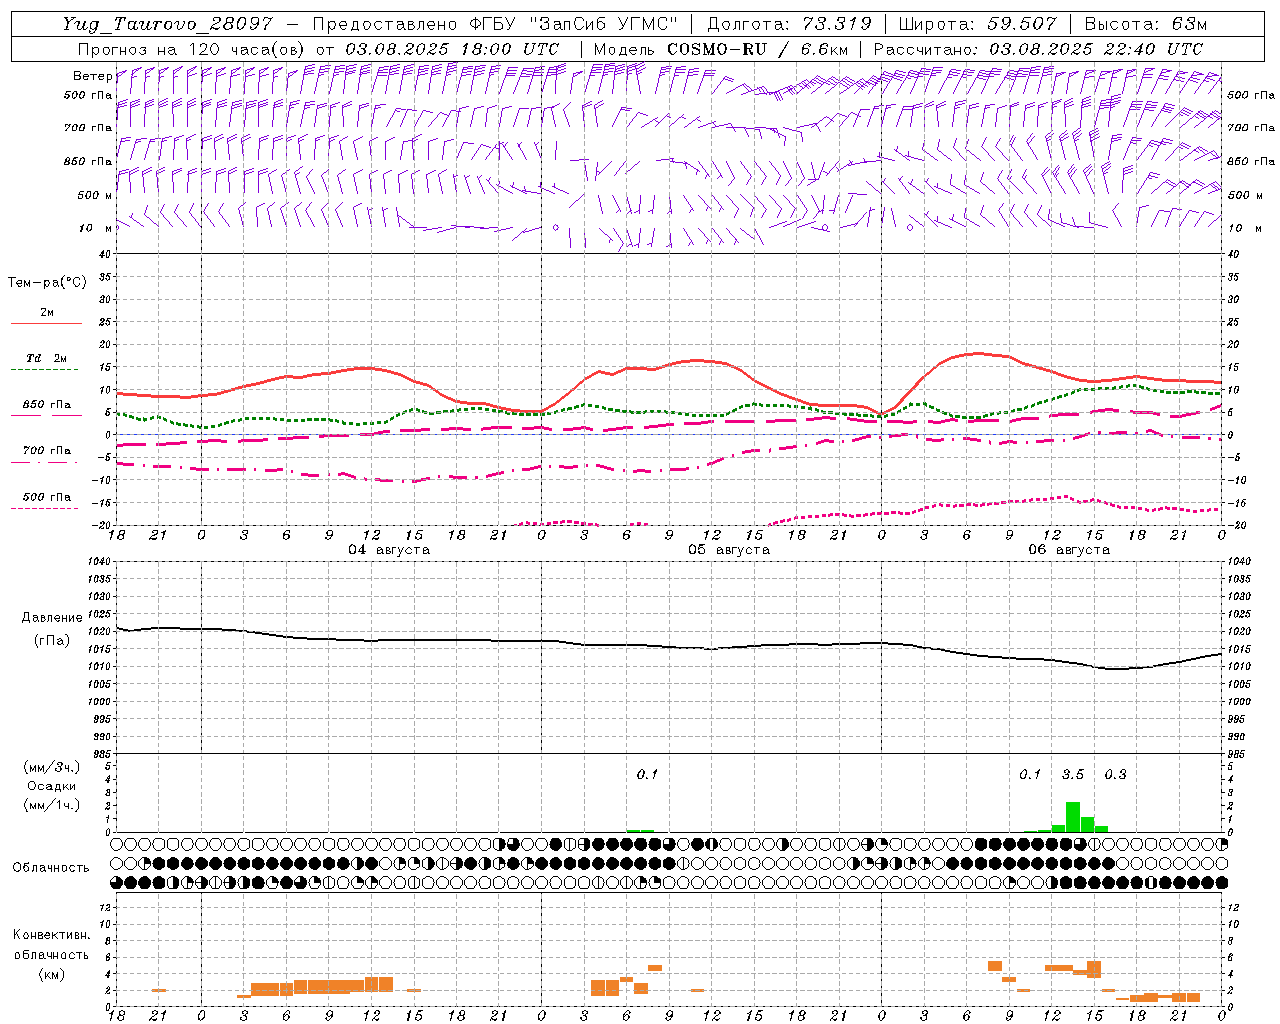Click the "(мм/1ч.)" precipitation unit label
The width and height of the screenshot is (1280, 1024).
[x=52, y=805]
